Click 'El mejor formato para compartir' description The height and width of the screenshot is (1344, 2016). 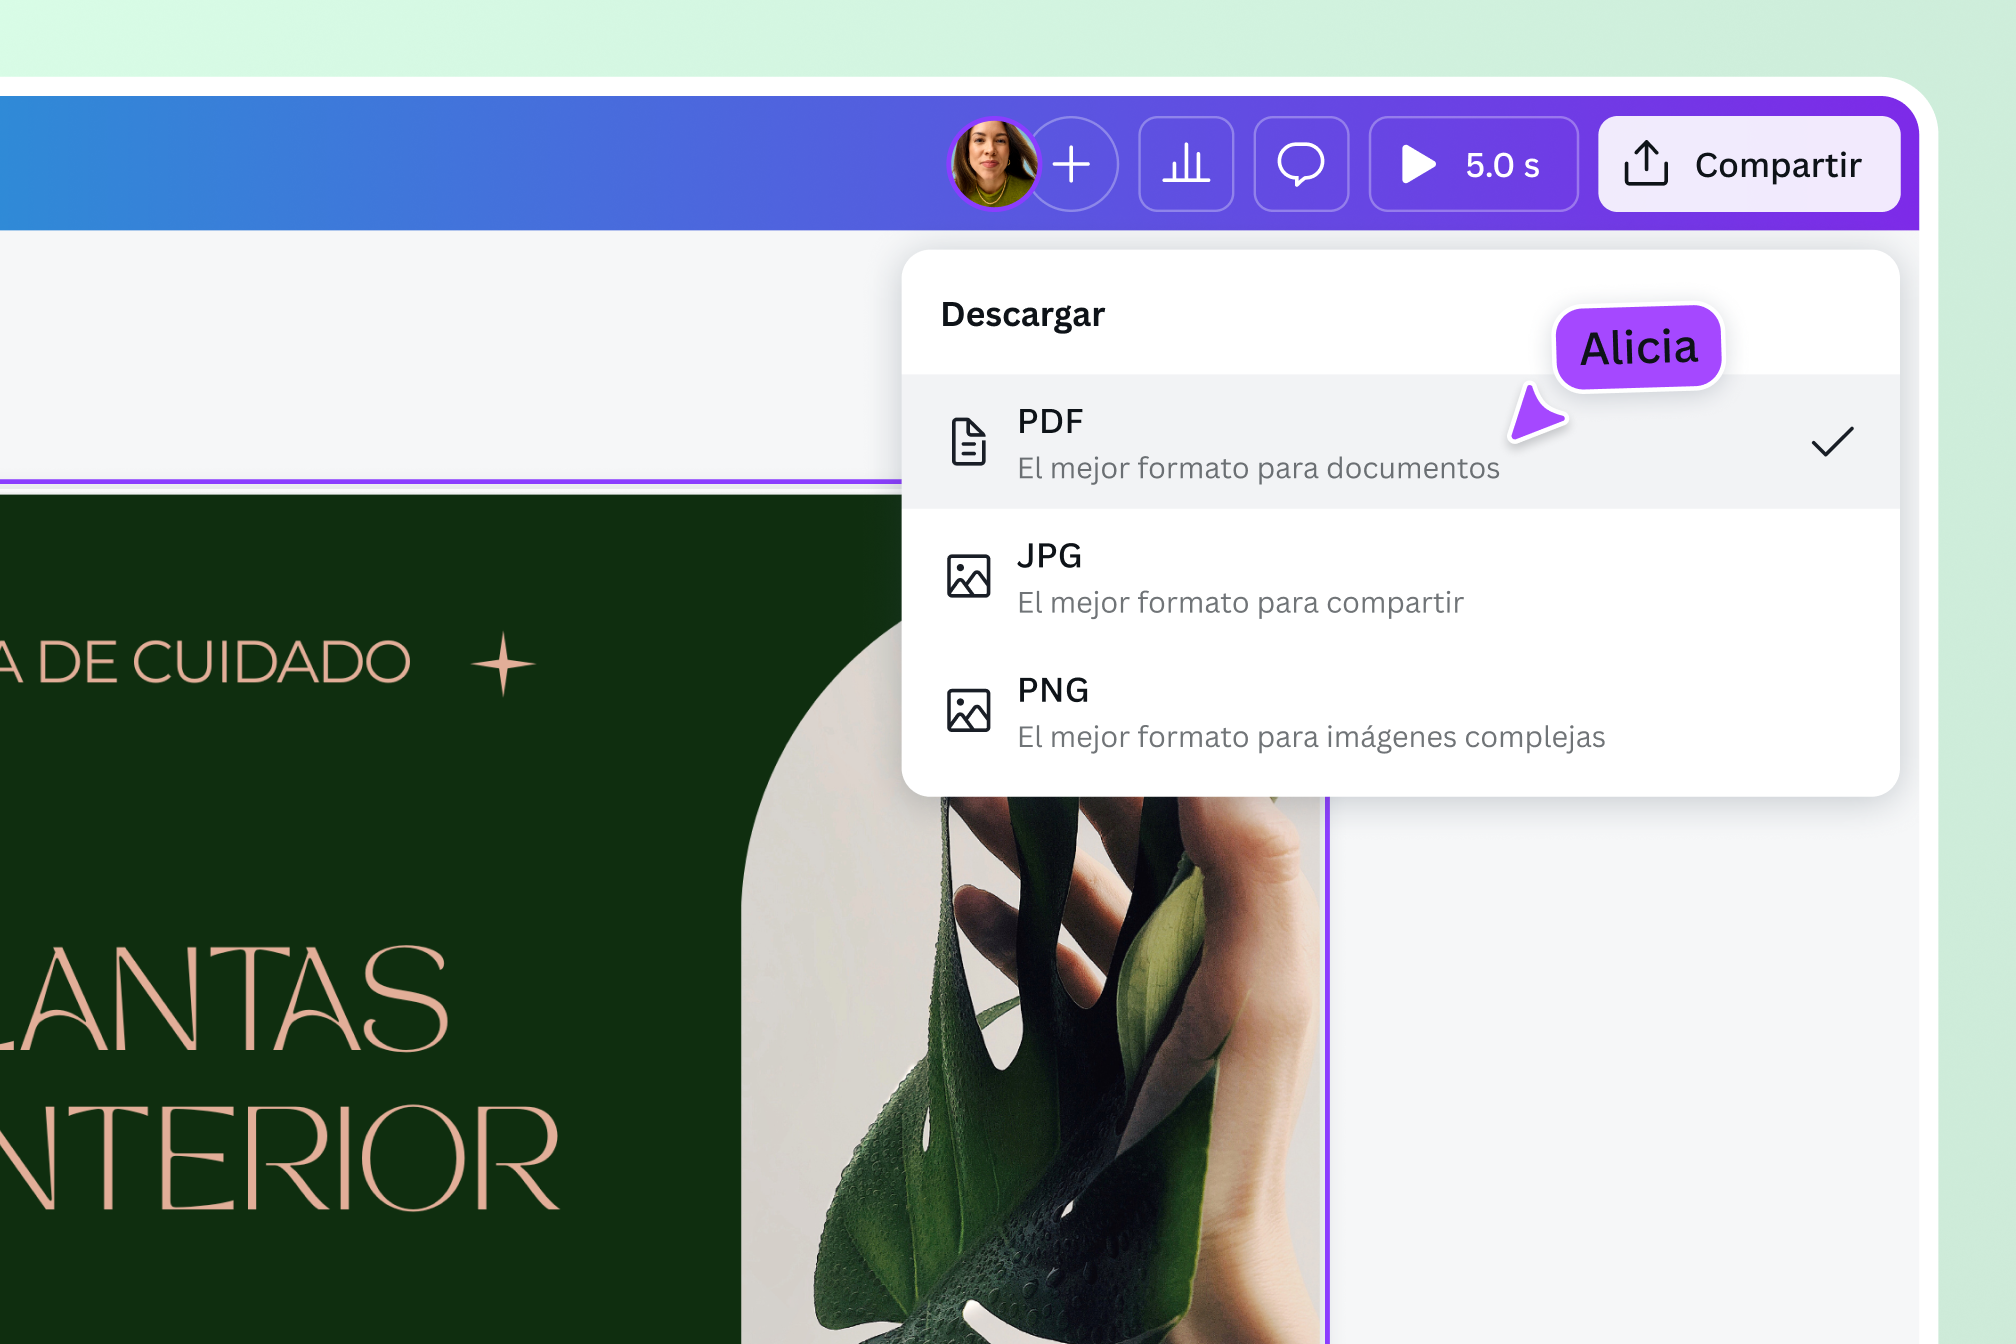[x=1240, y=603]
